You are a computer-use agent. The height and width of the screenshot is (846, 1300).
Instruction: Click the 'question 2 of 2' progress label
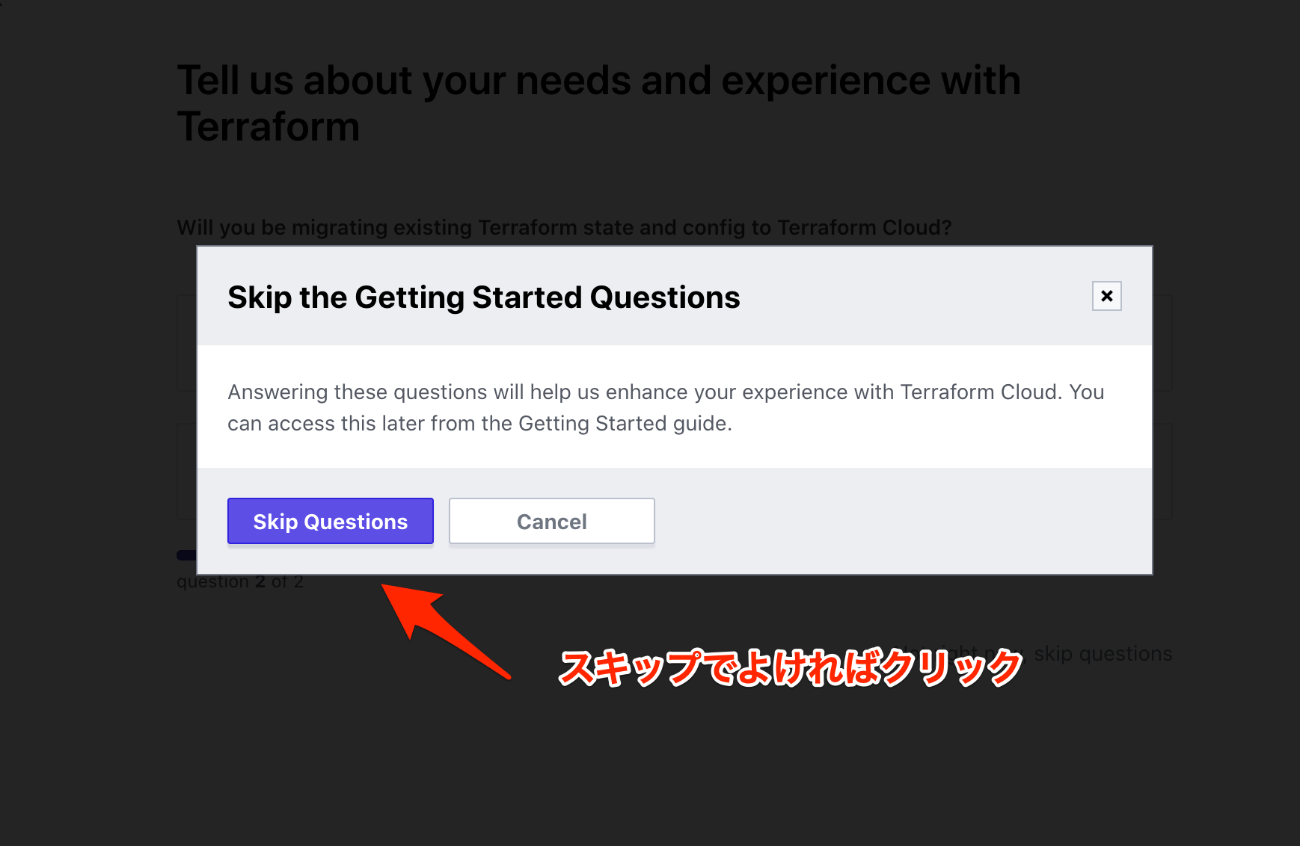click(240, 581)
